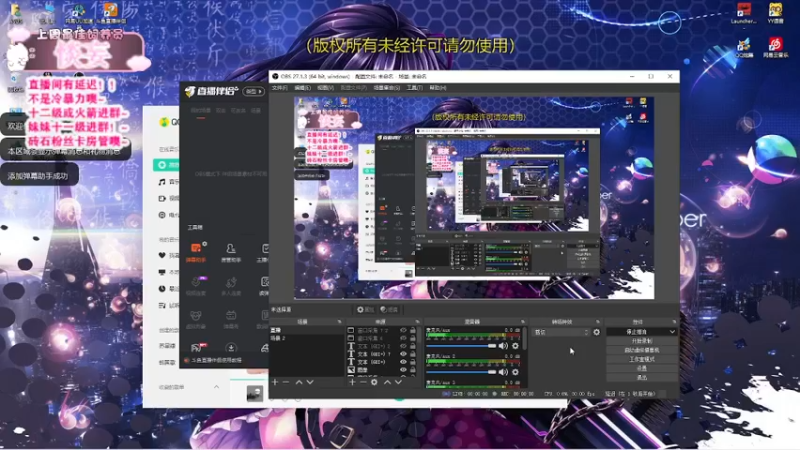Open transition properties gear icon
This screenshot has width=800, height=450.
point(596,332)
